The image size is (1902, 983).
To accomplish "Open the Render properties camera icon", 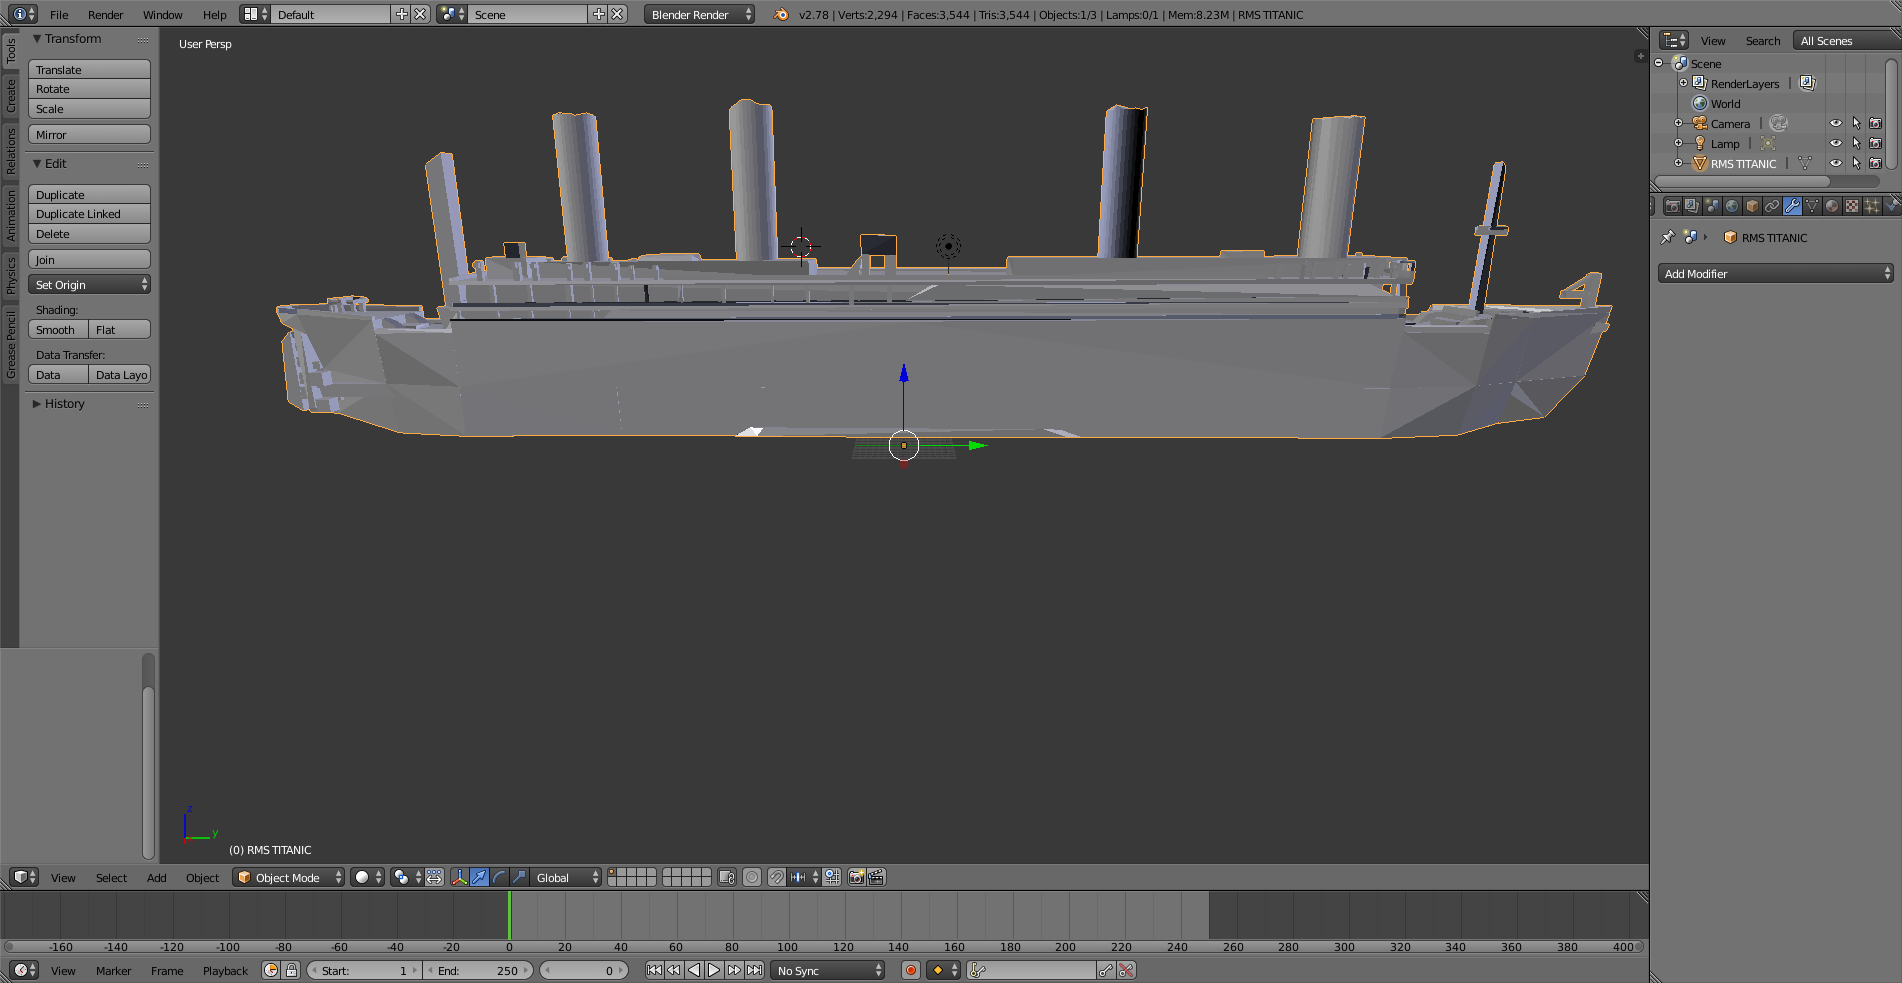I will tap(1672, 206).
